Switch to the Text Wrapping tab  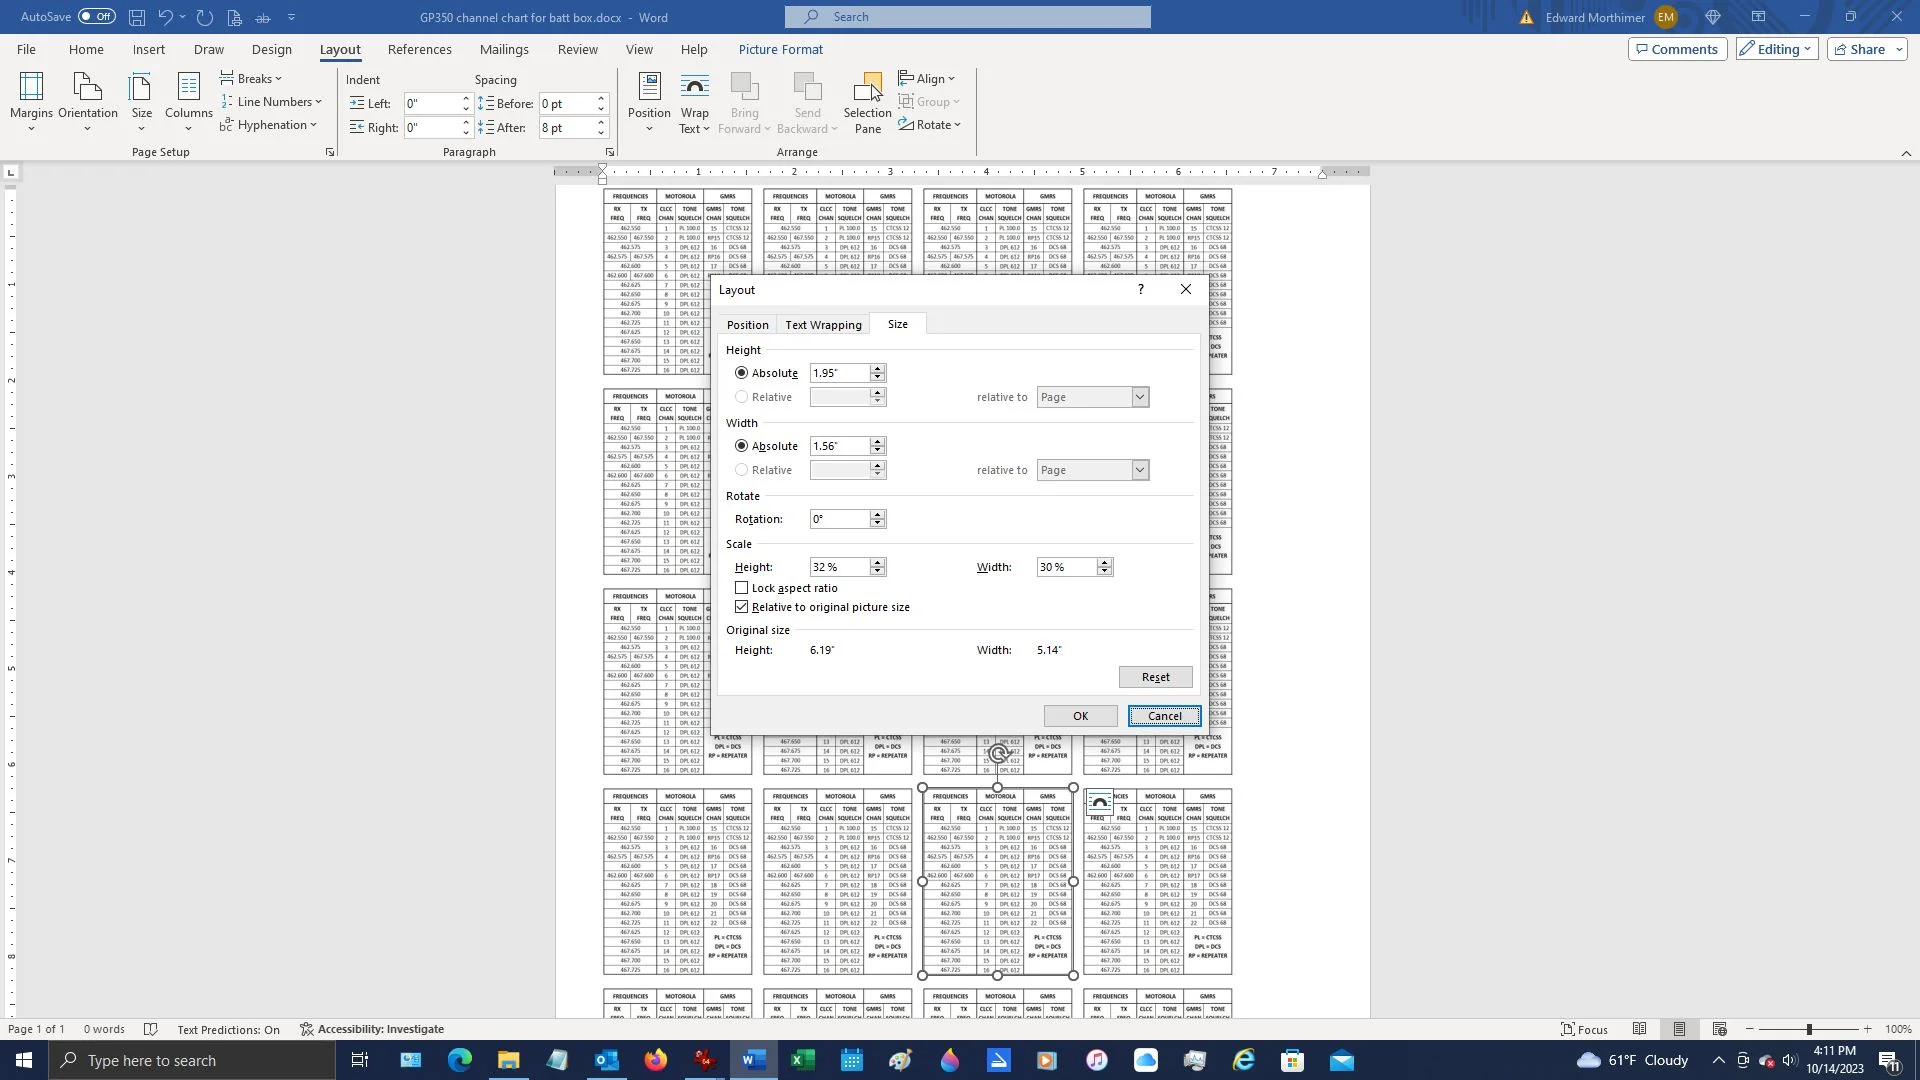click(823, 325)
